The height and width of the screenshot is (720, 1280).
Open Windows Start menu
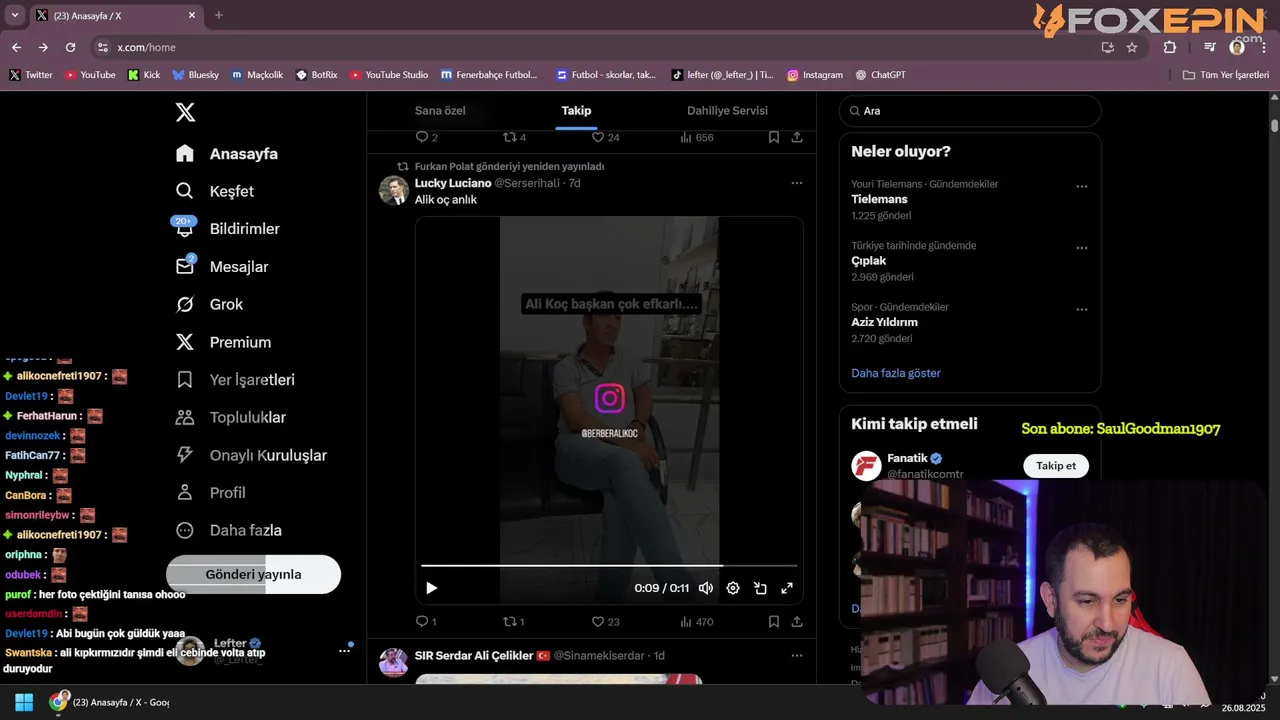[x=24, y=702]
